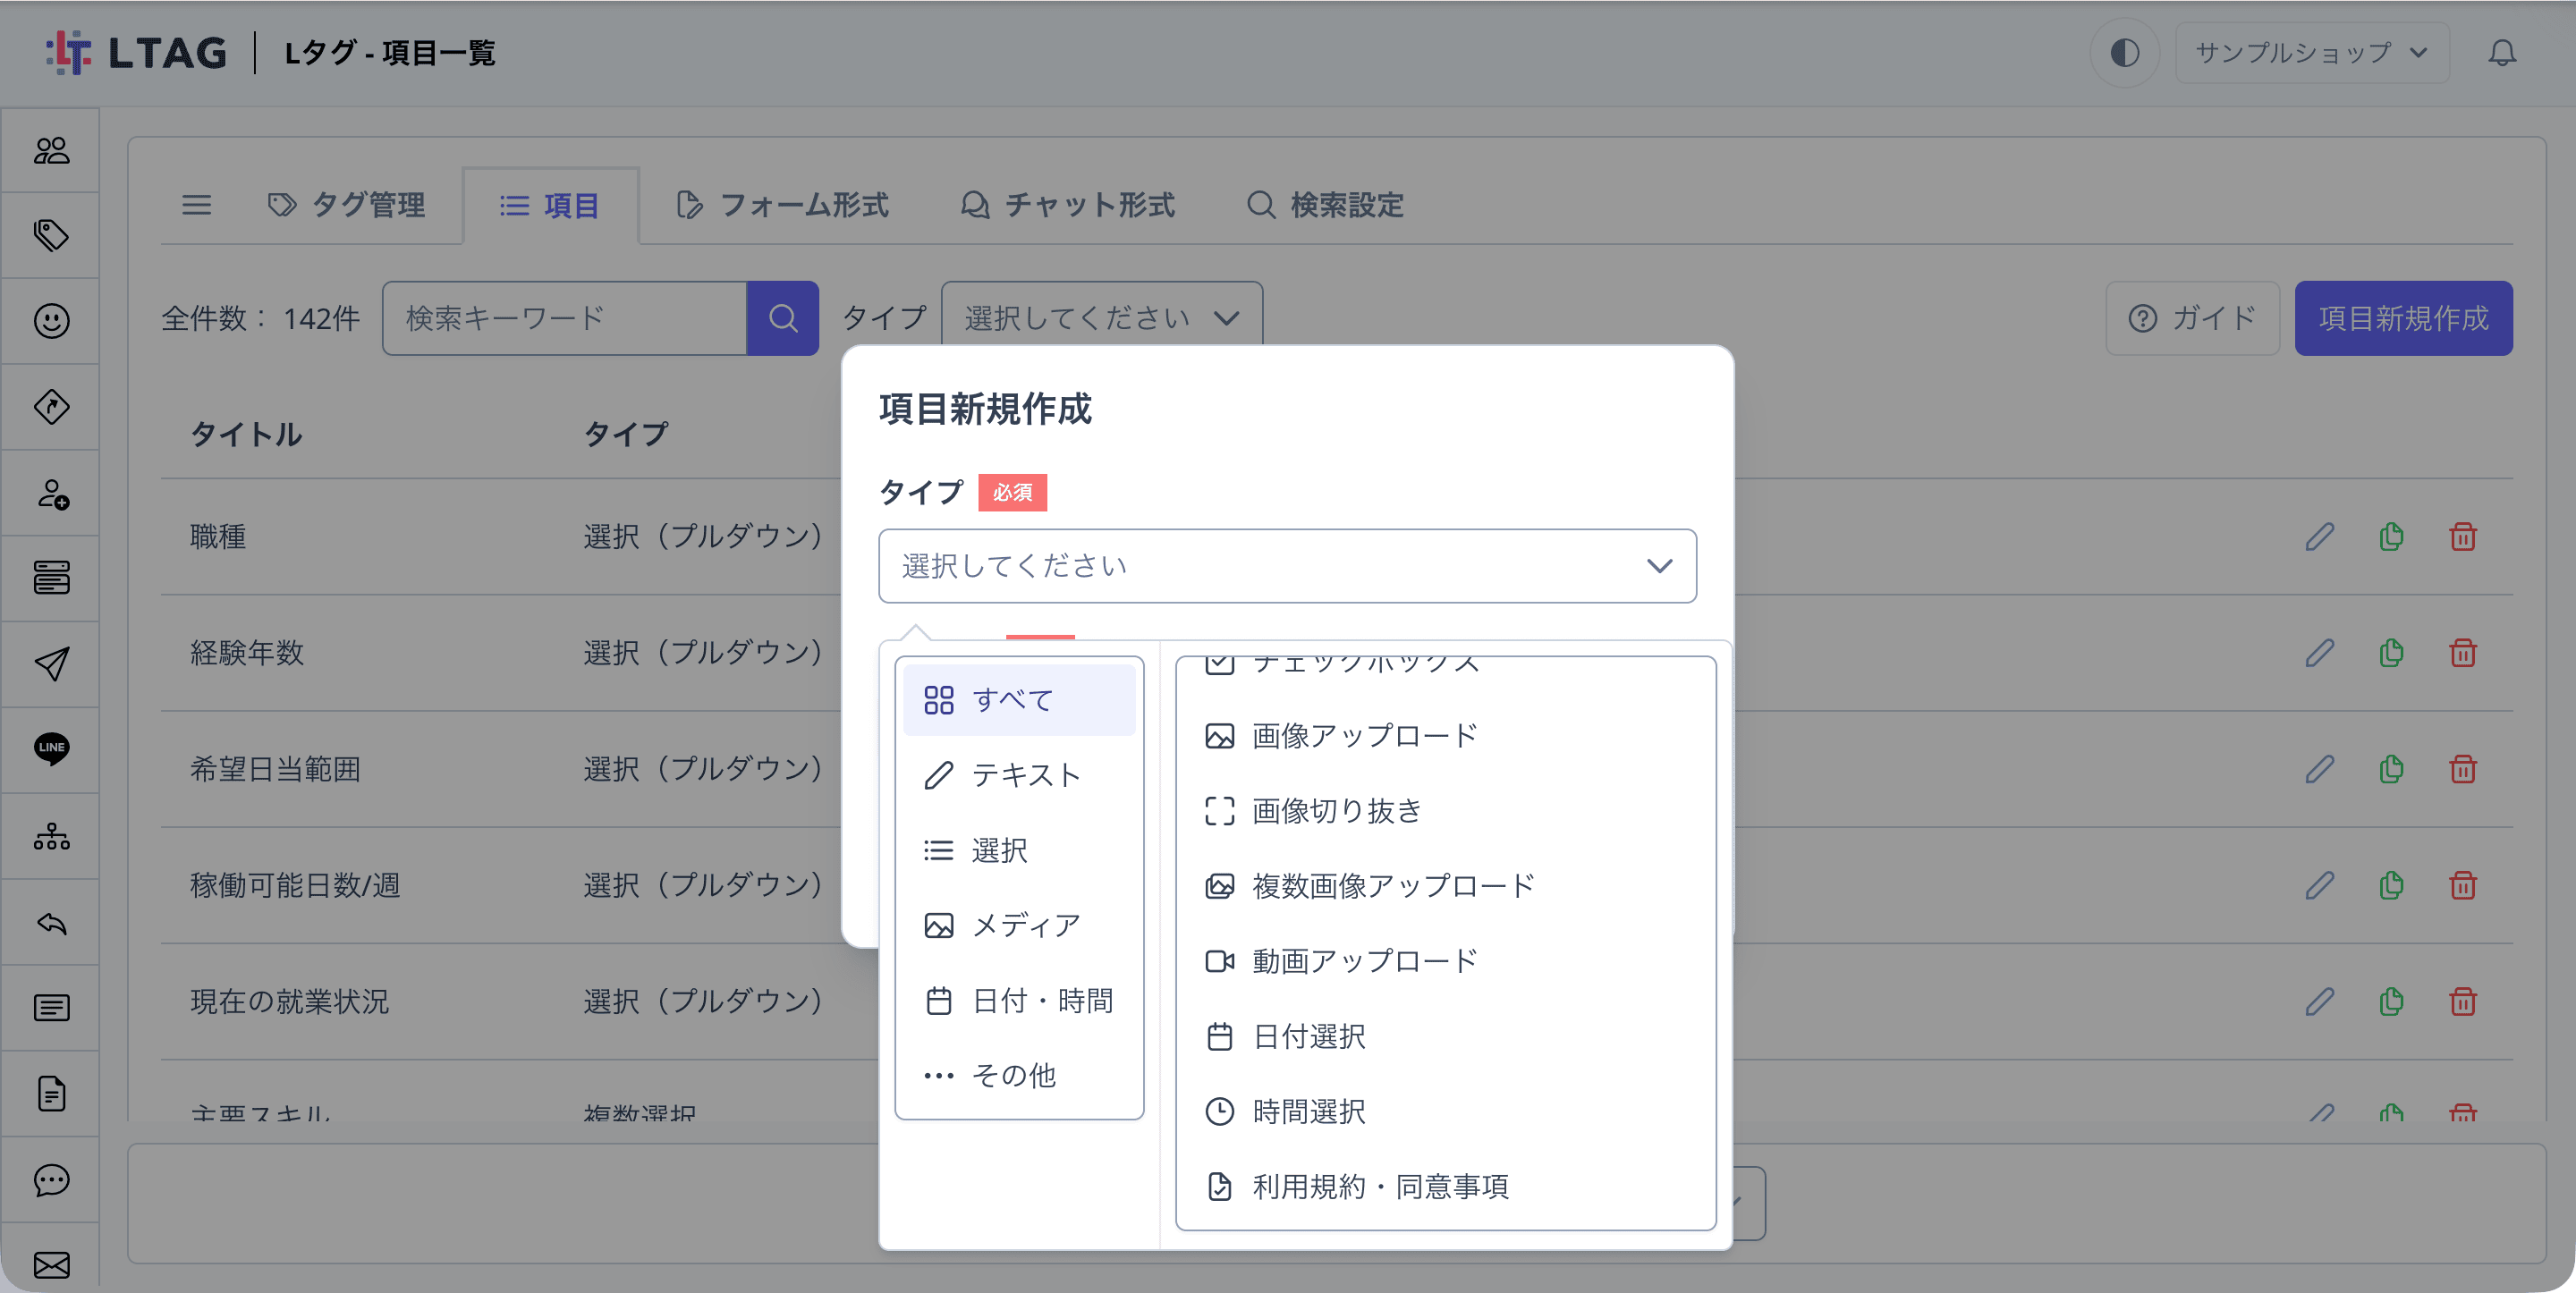Expand the modal タイプ 選択してください dropdown
The width and height of the screenshot is (2576, 1293).
[1287, 566]
